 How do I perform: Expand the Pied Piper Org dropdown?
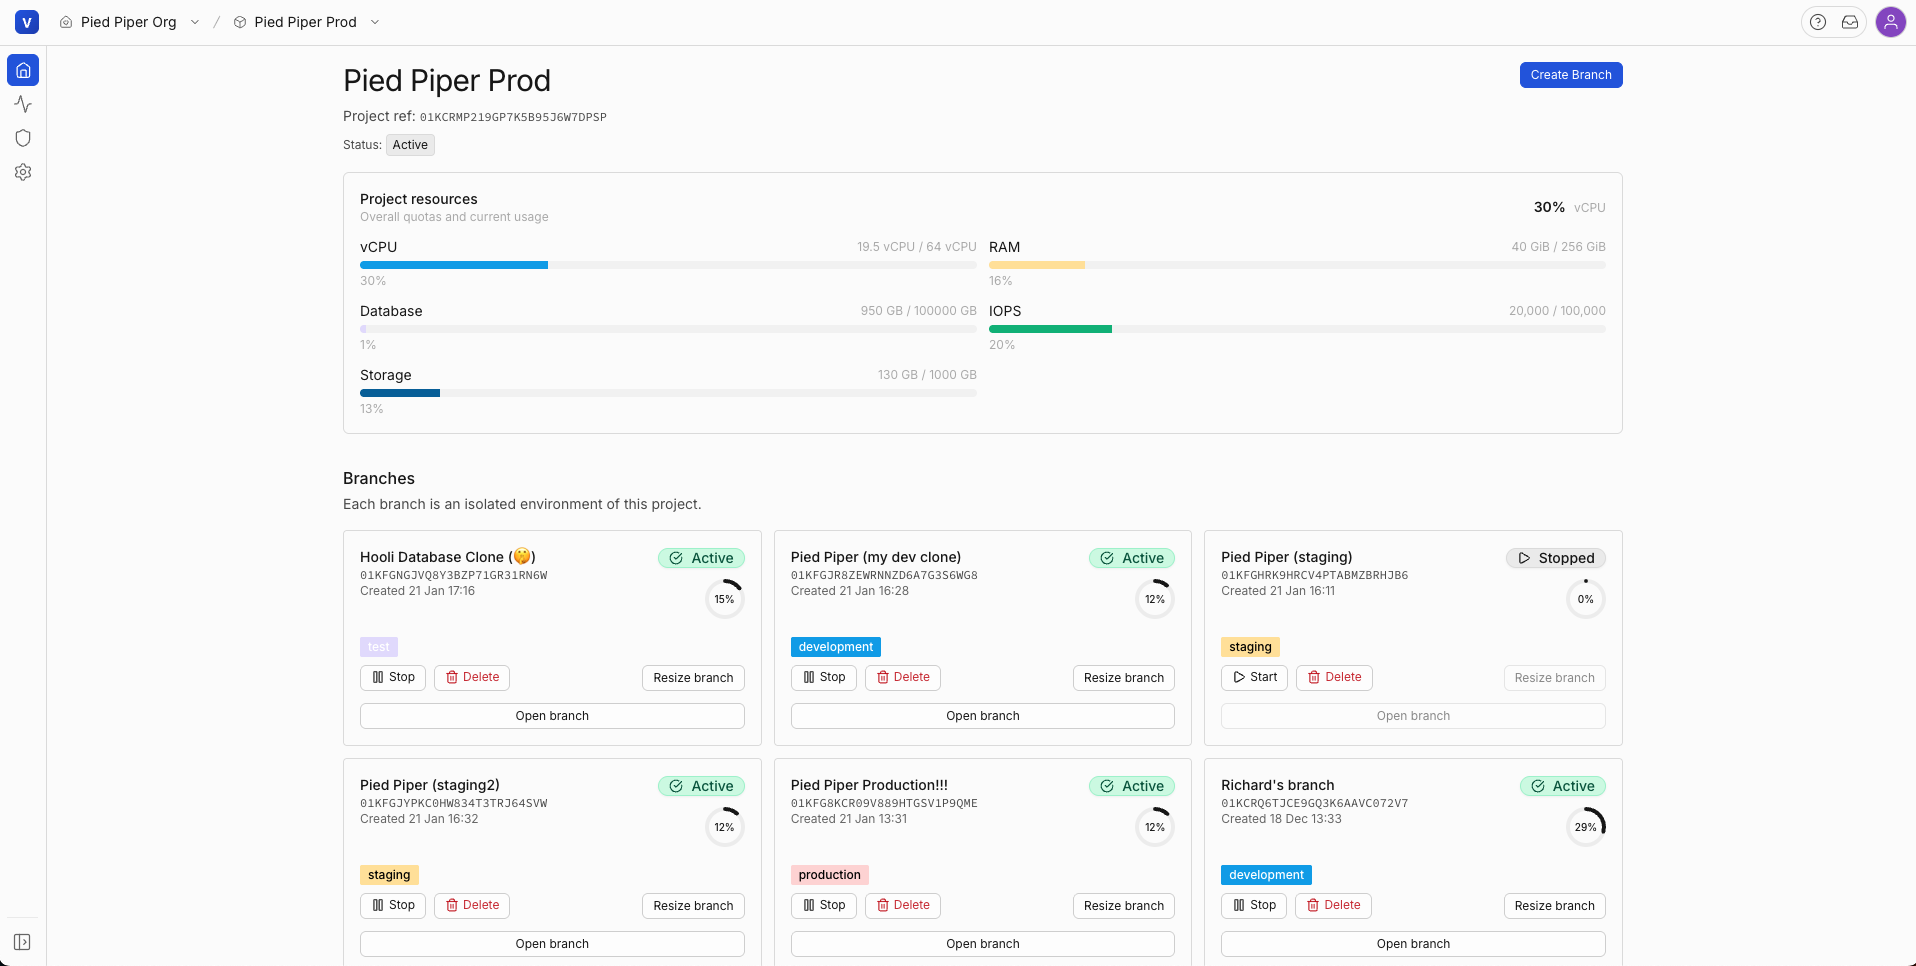coord(194,21)
